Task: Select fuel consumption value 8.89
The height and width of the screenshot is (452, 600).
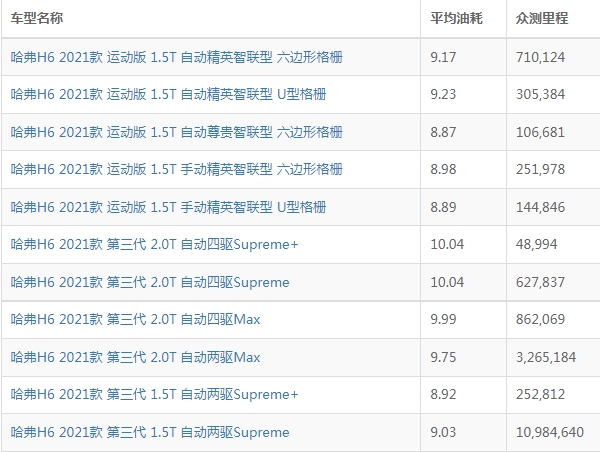Action: coord(443,207)
